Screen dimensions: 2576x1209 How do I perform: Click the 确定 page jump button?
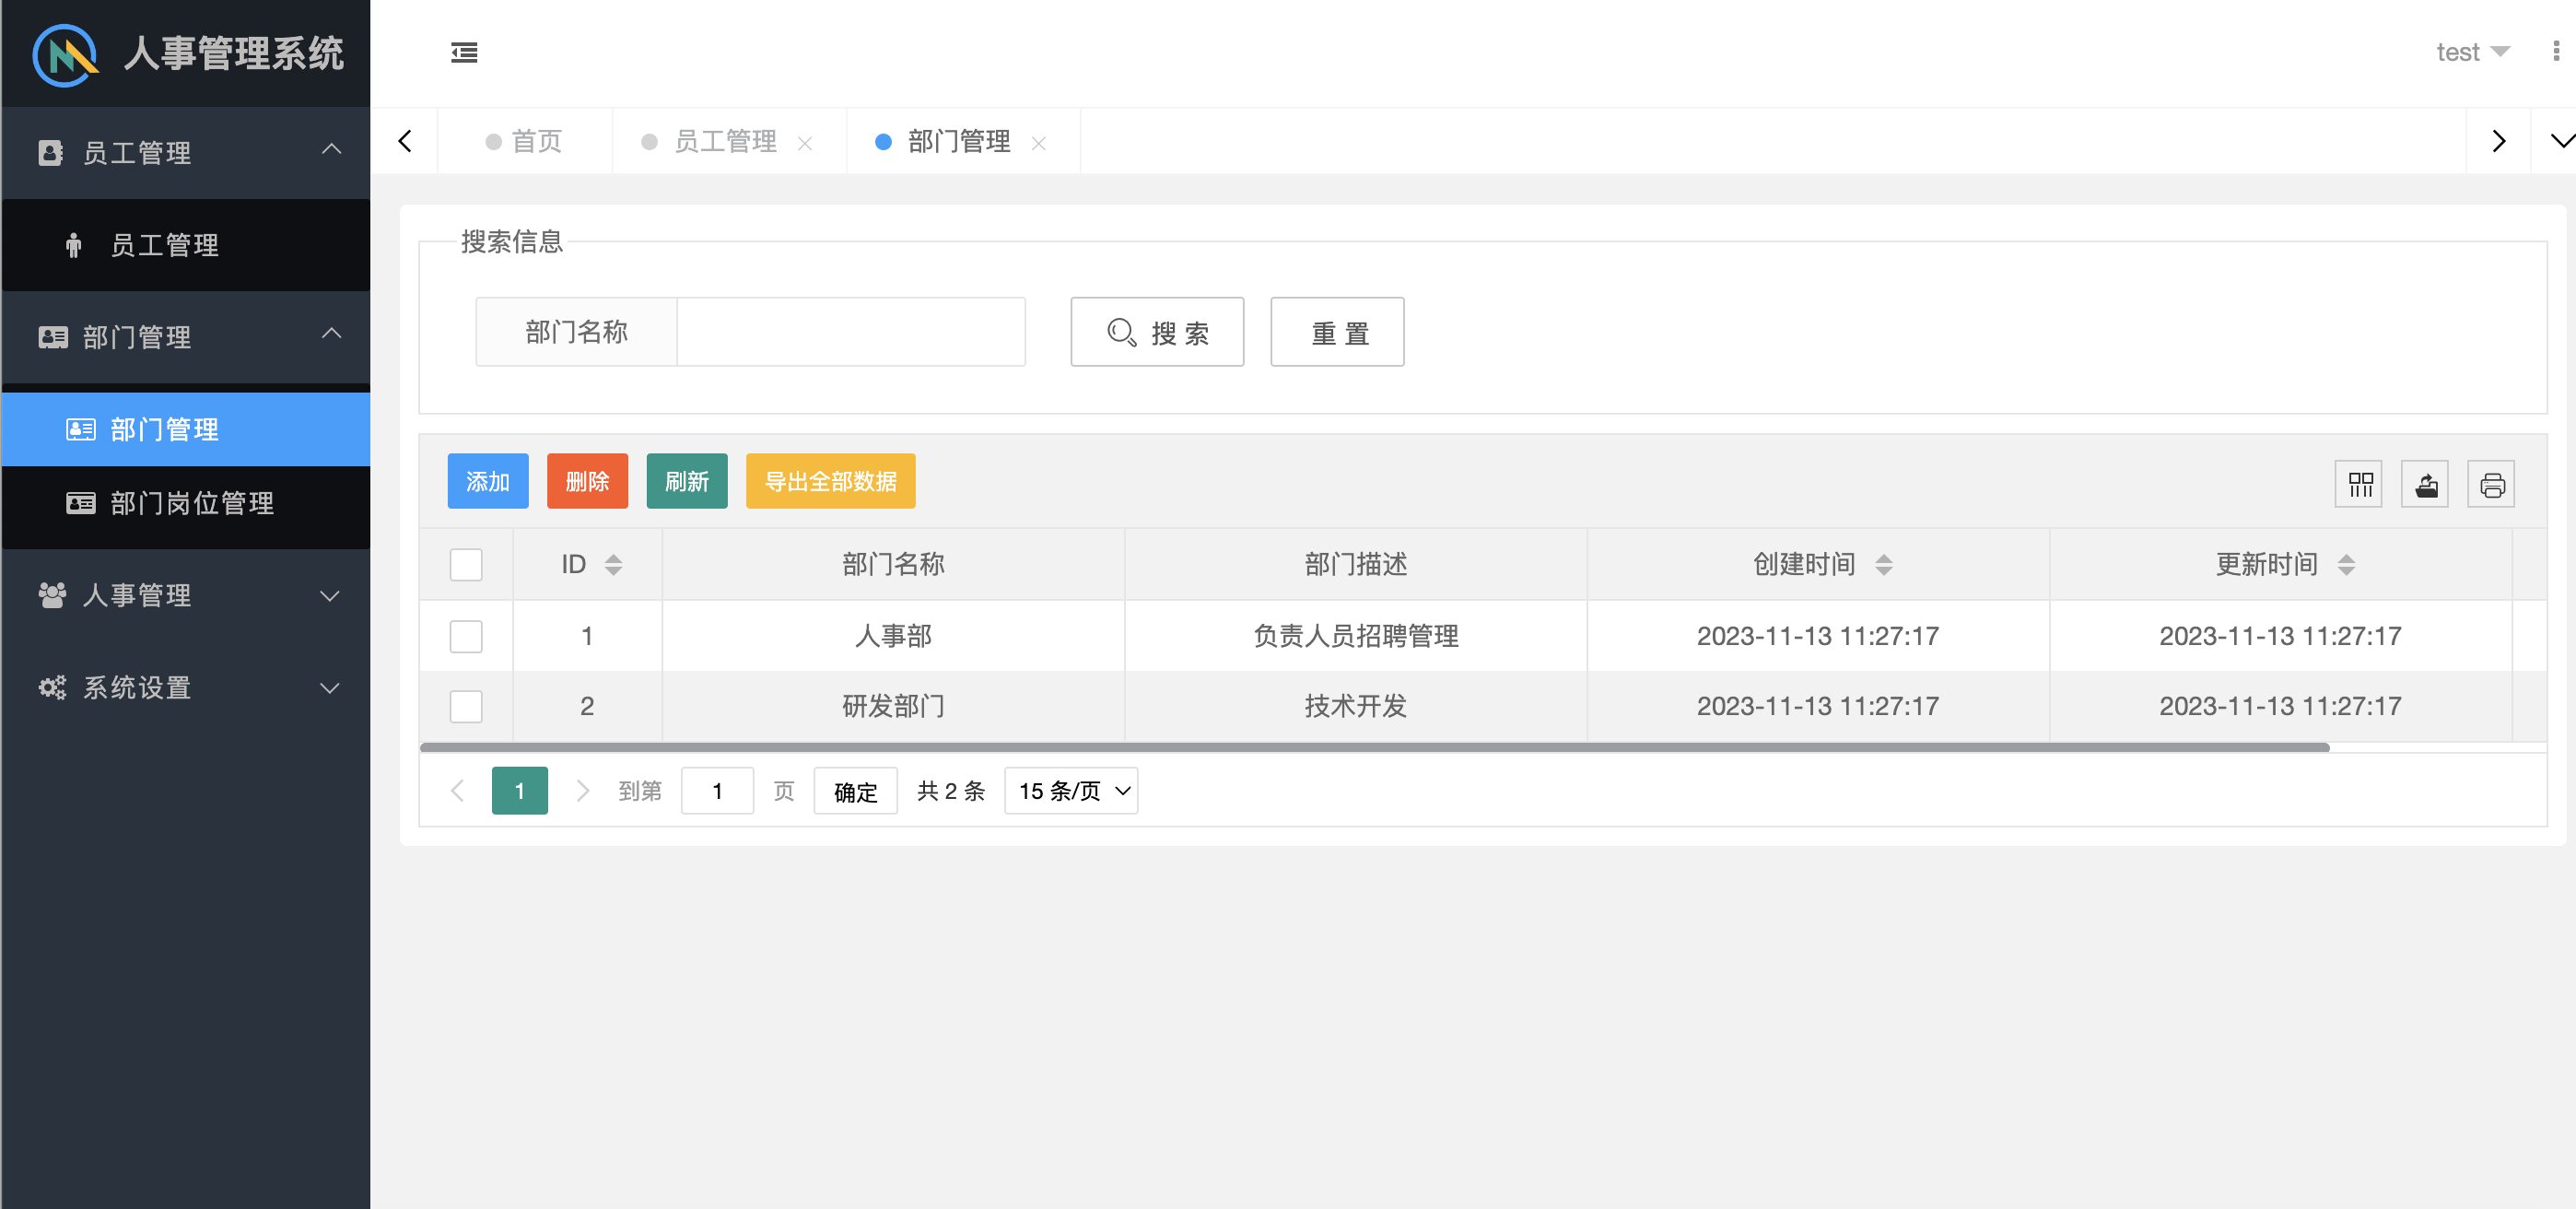pos(855,791)
